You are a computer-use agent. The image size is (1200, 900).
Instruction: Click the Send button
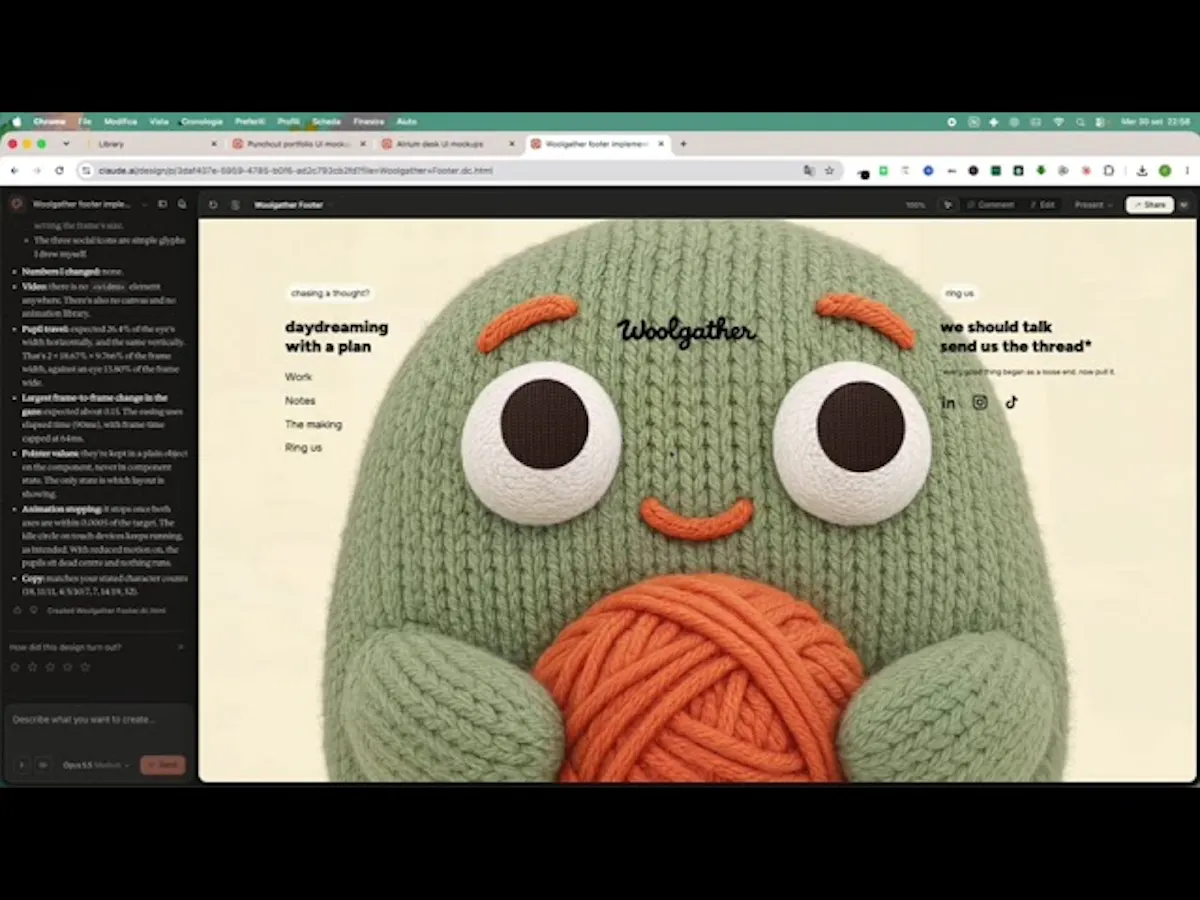(163, 765)
